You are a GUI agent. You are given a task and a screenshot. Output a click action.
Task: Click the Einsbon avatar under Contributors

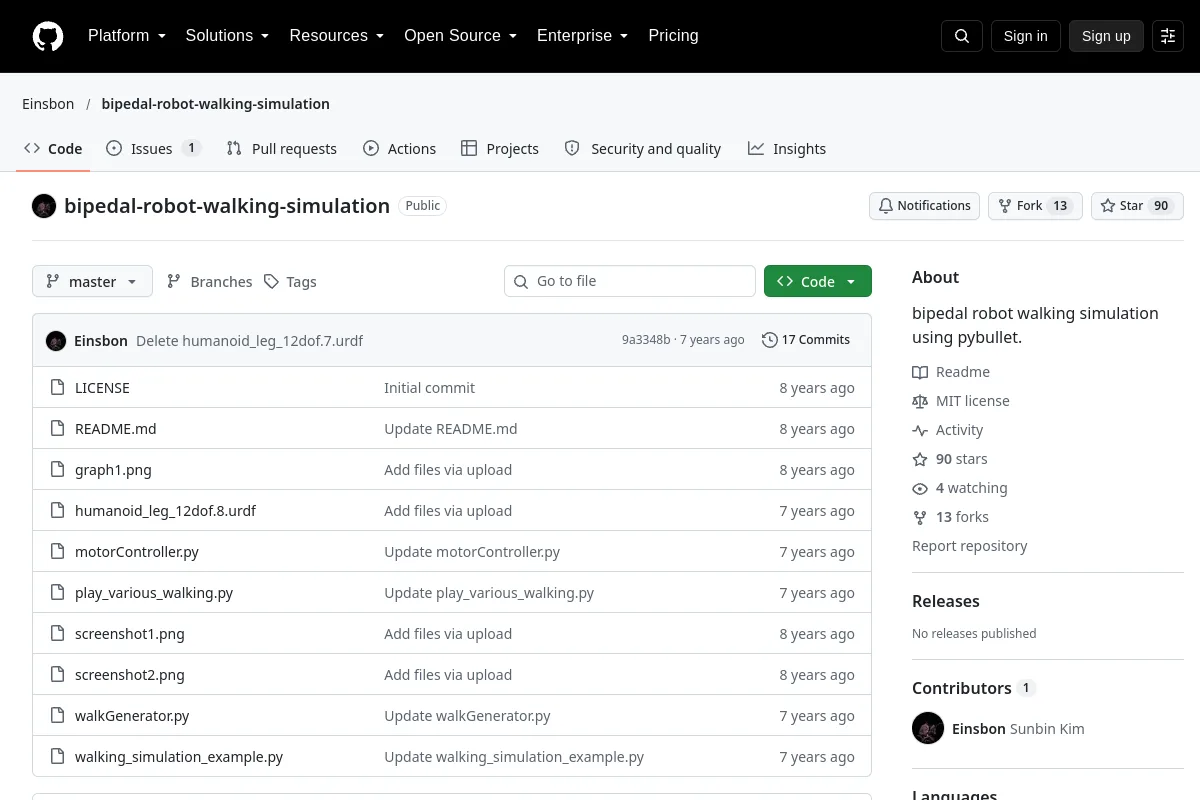[928, 728]
